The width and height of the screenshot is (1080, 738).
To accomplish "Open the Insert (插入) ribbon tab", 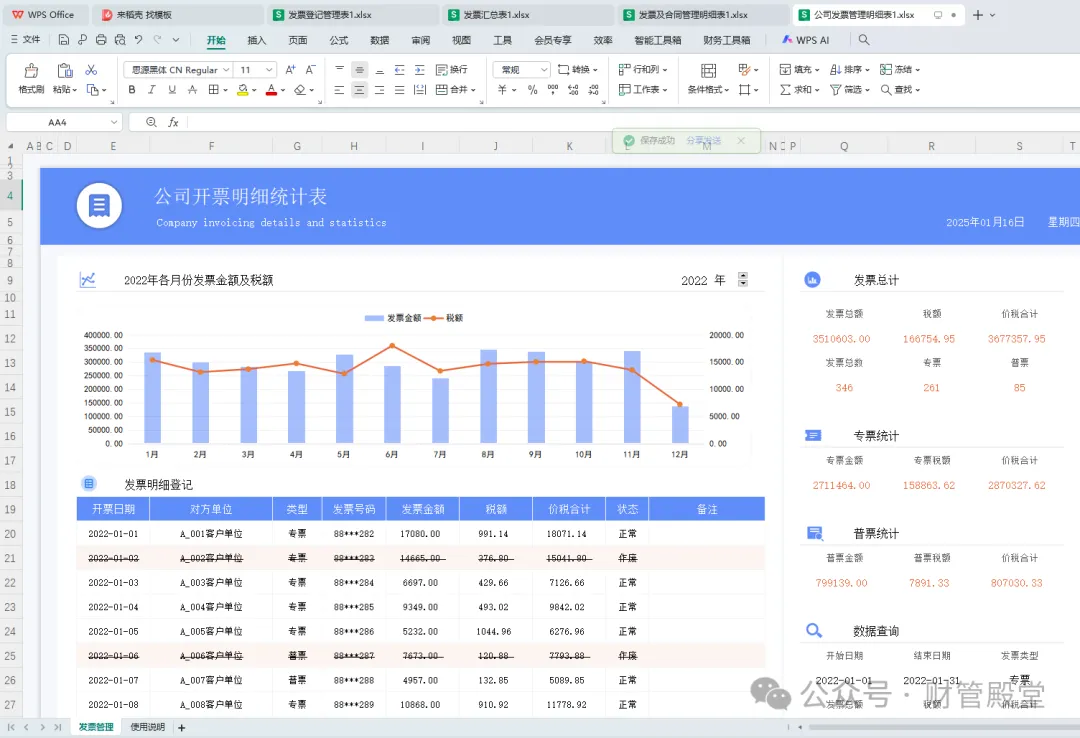I will [257, 40].
